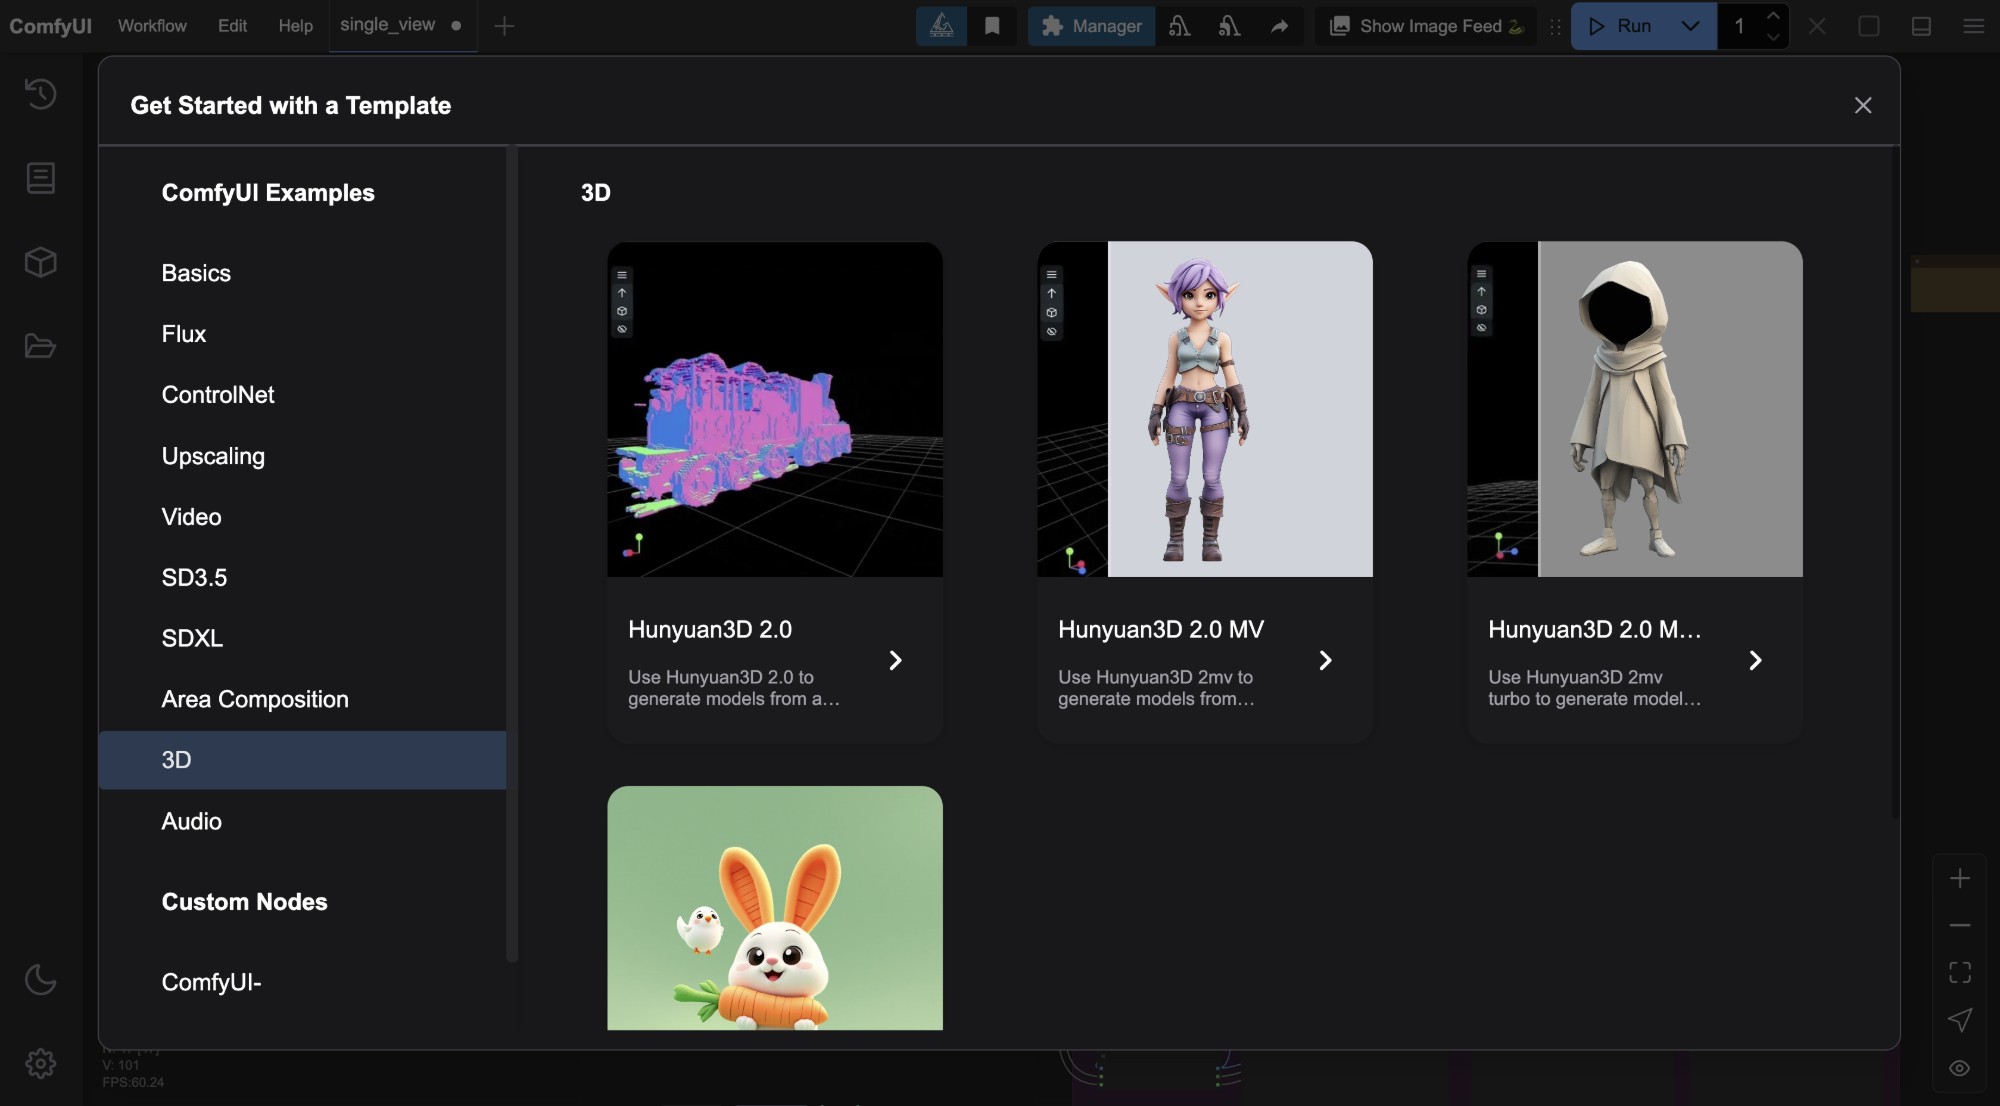Open the queue history sidebar icon
2000x1106 pixels.
(40, 94)
